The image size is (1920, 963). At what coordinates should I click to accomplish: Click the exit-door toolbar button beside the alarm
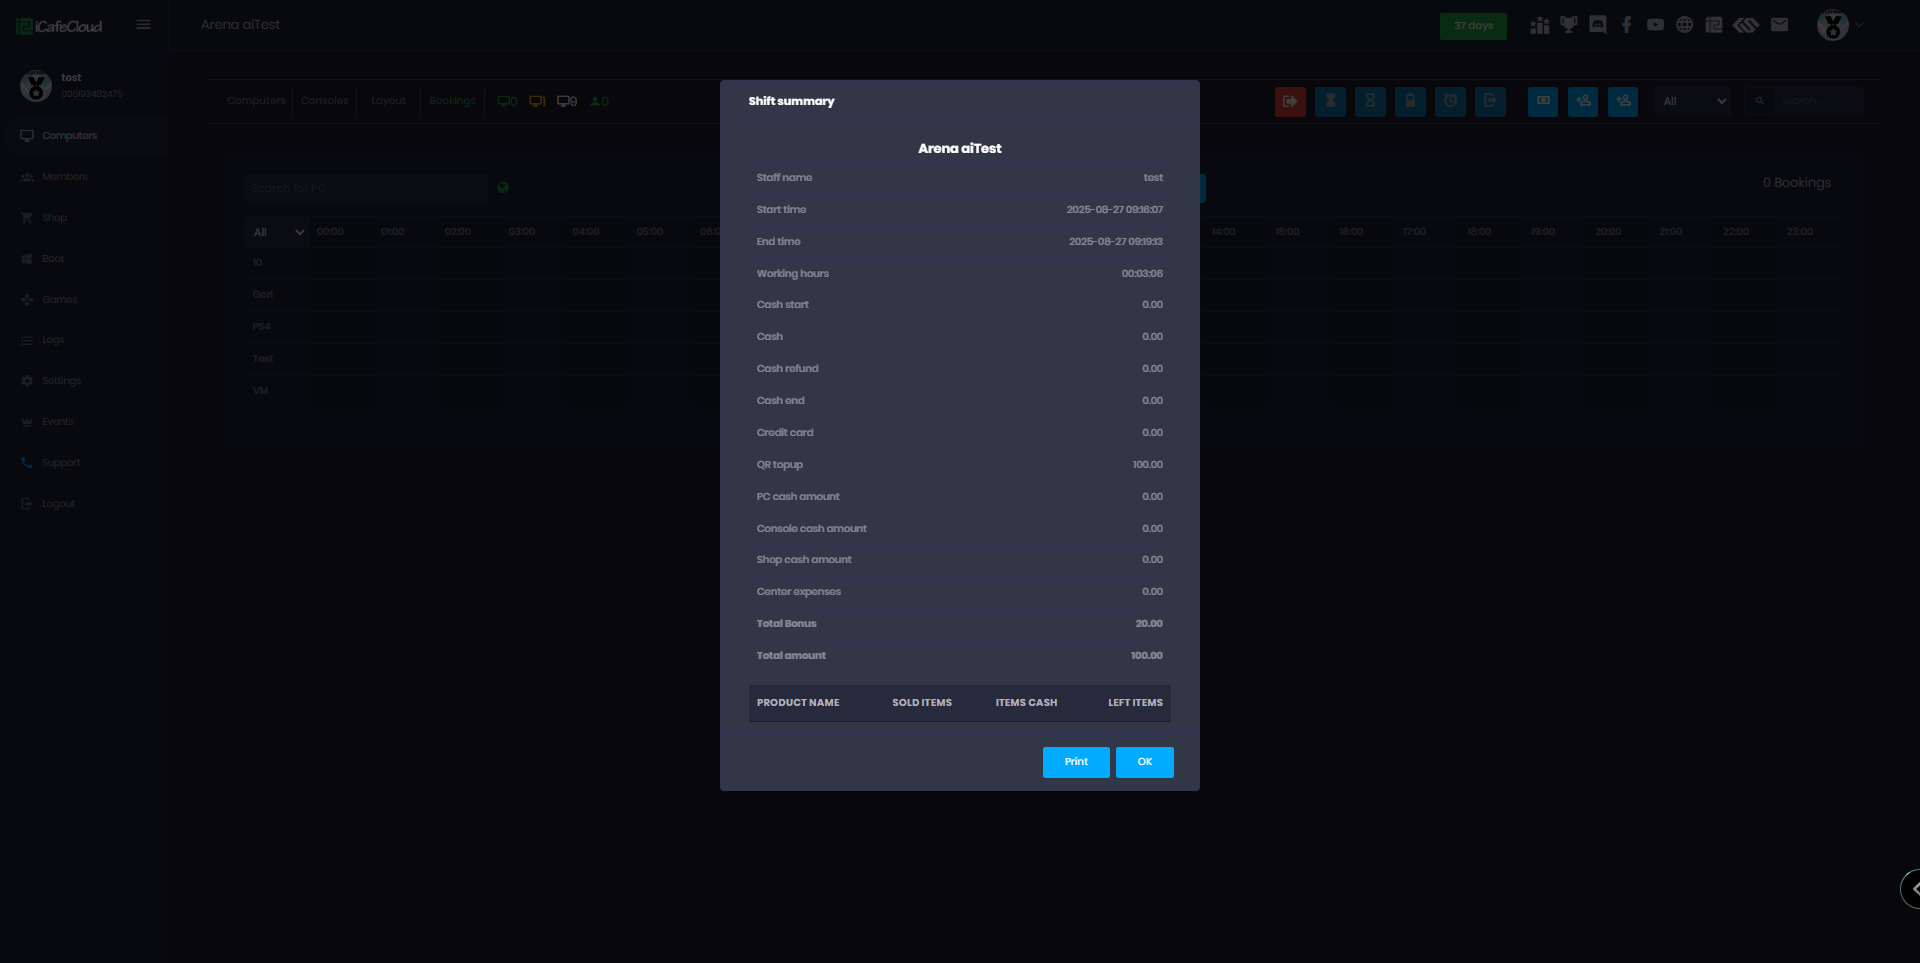coord(1490,101)
